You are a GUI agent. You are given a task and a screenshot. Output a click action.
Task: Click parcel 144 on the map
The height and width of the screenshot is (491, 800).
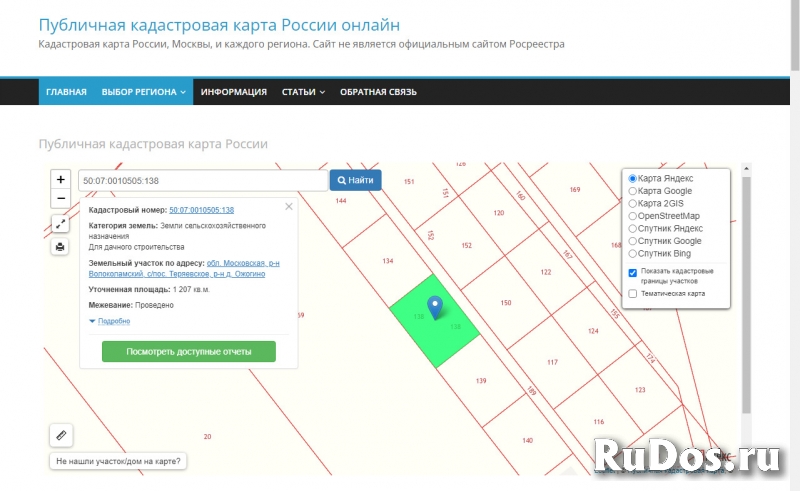coord(341,201)
